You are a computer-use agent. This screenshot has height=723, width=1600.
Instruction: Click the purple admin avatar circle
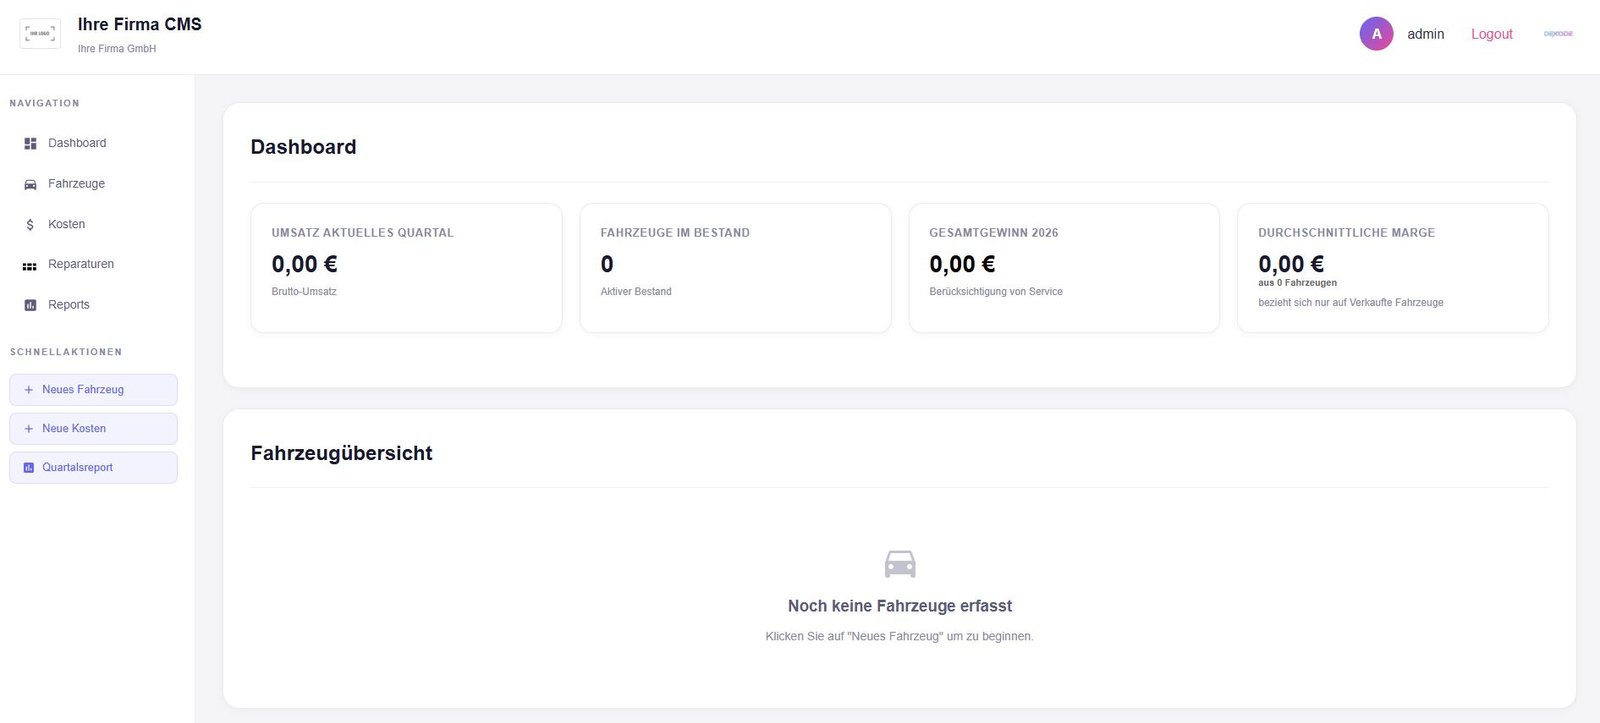[1376, 34]
